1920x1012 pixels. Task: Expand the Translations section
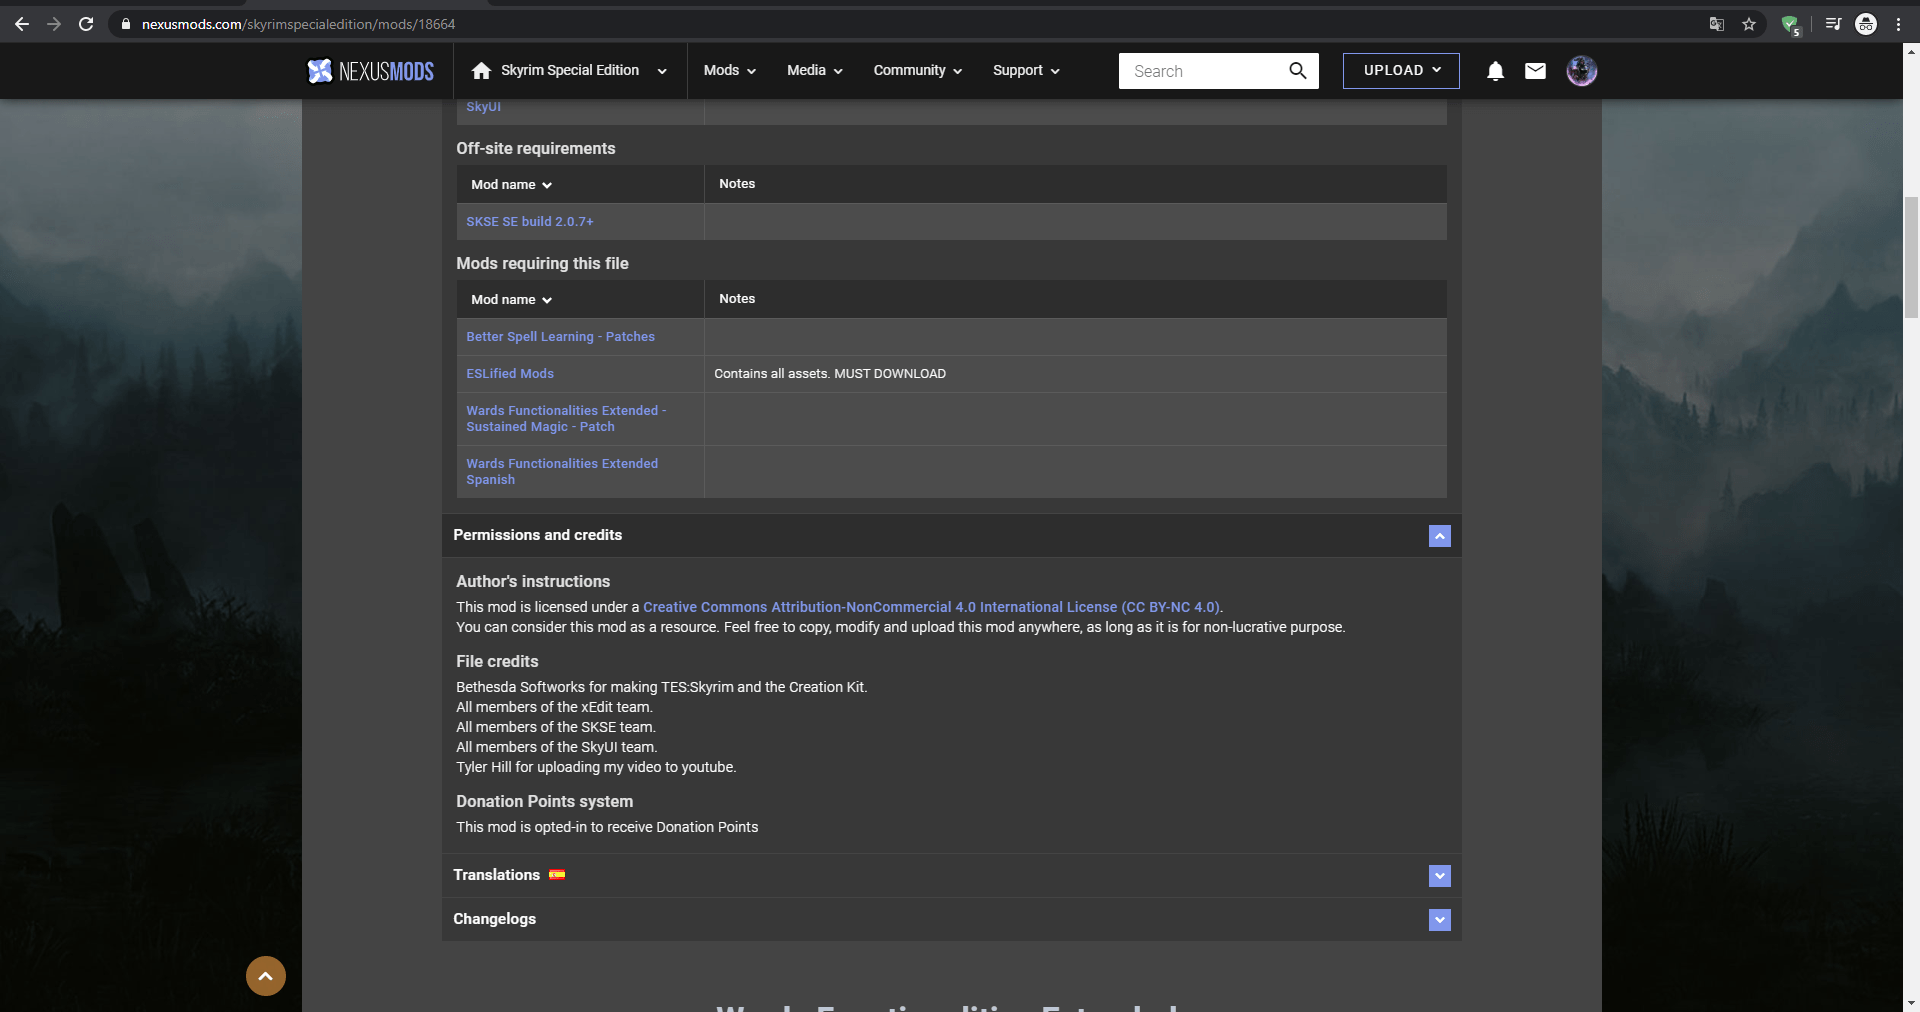[1440, 876]
